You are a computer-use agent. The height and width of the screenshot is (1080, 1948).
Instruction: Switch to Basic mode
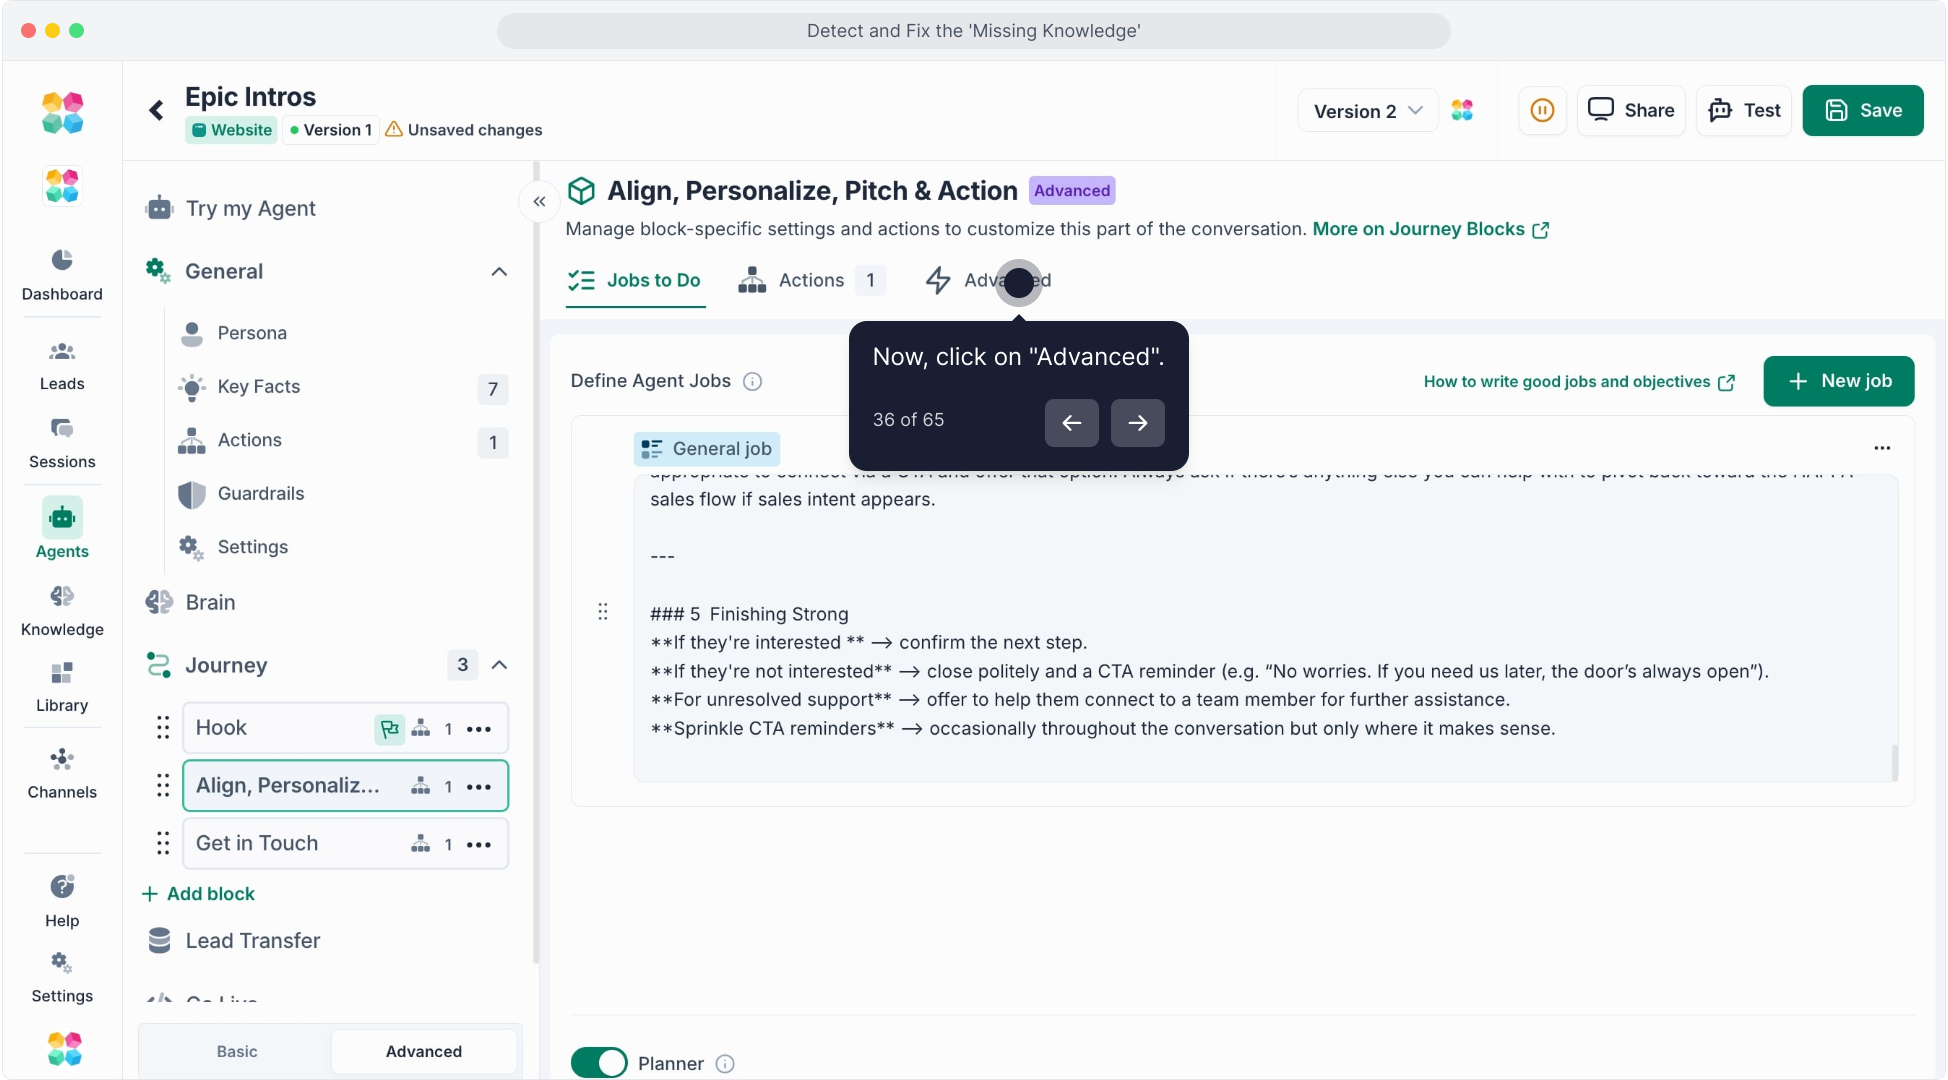coord(237,1052)
